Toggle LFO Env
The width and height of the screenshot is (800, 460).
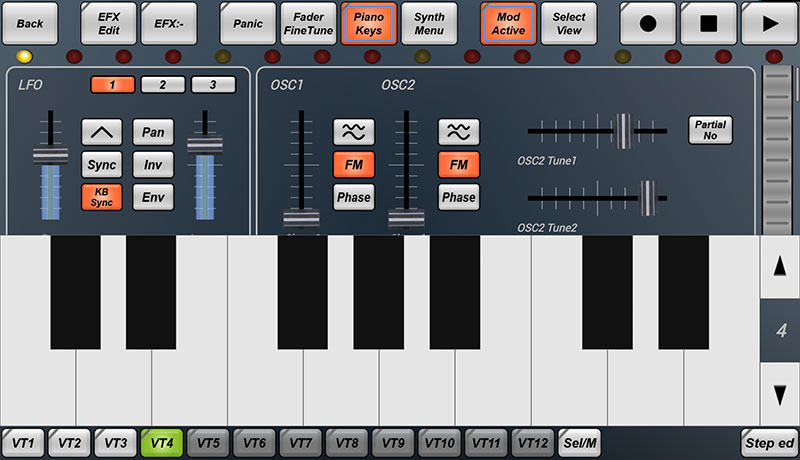point(153,197)
